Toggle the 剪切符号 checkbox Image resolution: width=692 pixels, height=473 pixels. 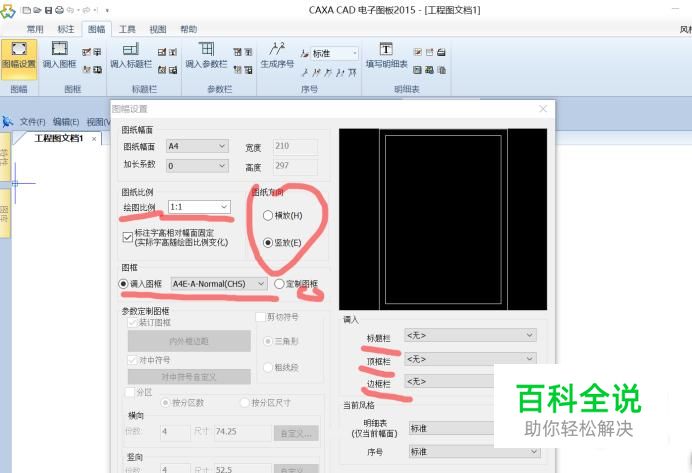[260, 317]
